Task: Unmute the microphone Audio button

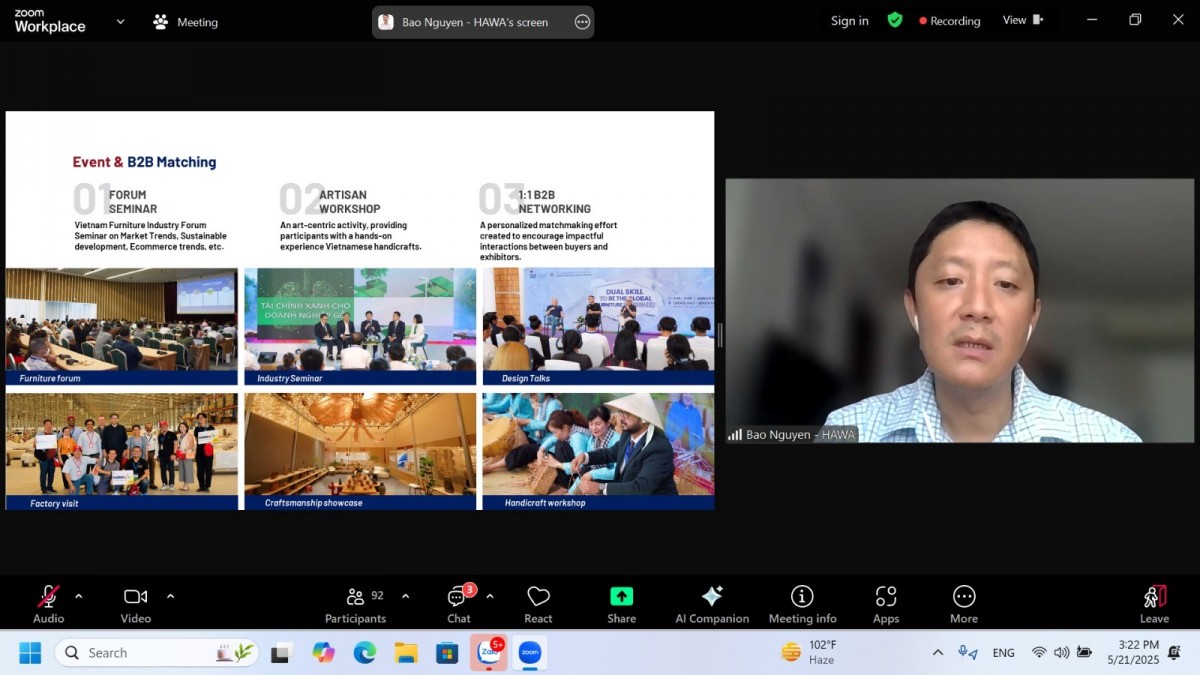Action: click(x=48, y=604)
